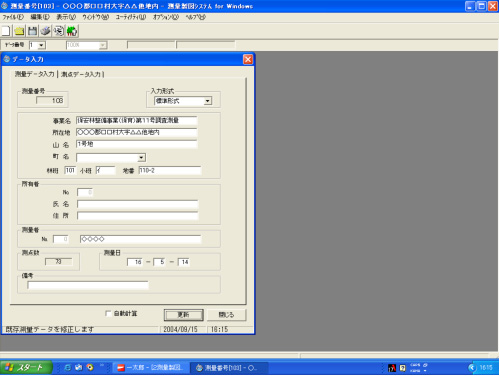Click the toolbar icon right of printer
Image resolution: width=500 pixels, height=376 pixels.
(59, 31)
